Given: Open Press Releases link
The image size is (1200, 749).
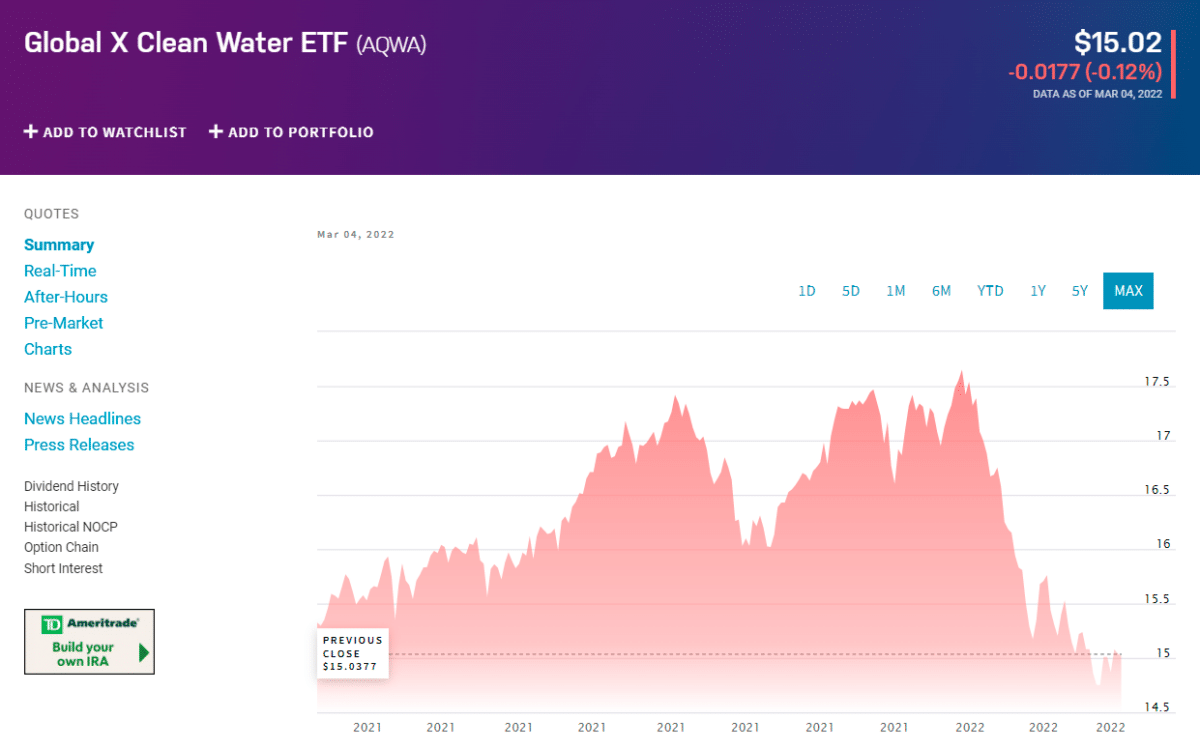Looking at the screenshot, I should tap(79, 445).
